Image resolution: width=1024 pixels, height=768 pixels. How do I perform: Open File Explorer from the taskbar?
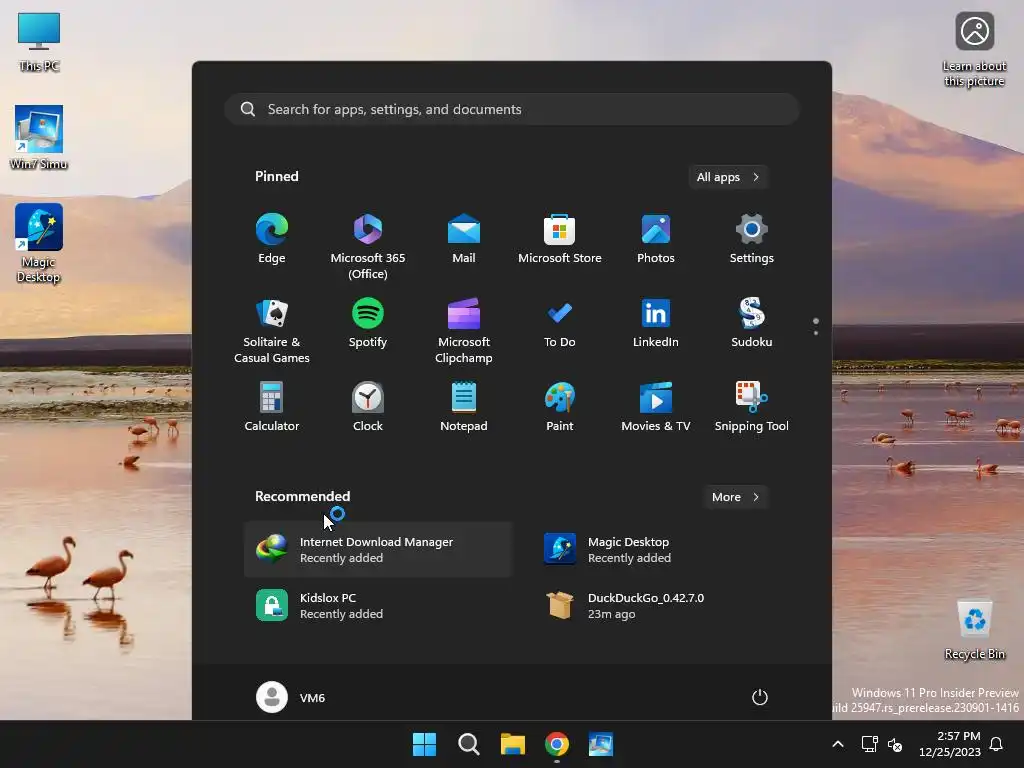point(513,744)
